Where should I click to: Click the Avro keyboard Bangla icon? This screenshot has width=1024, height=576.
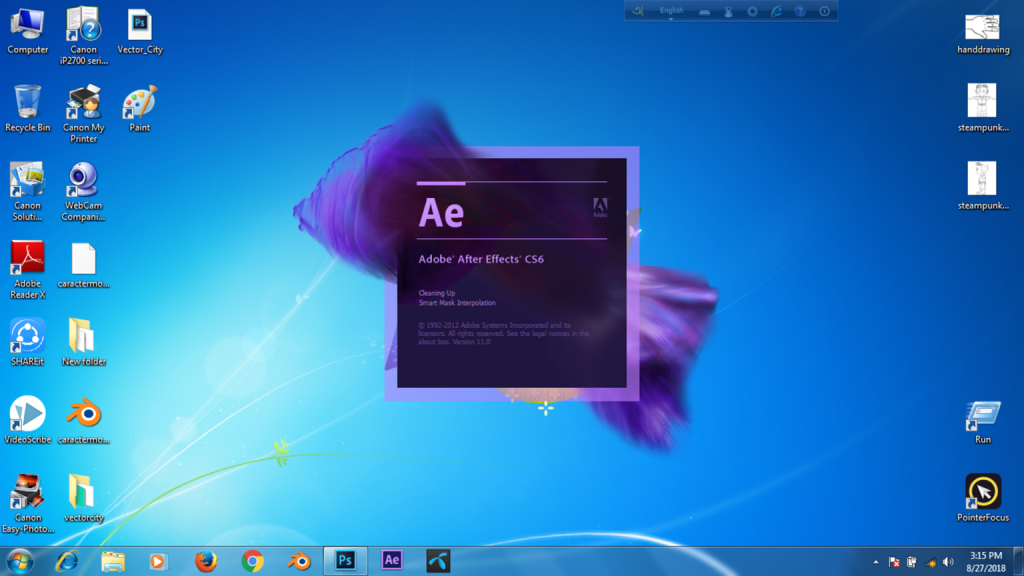[638, 11]
